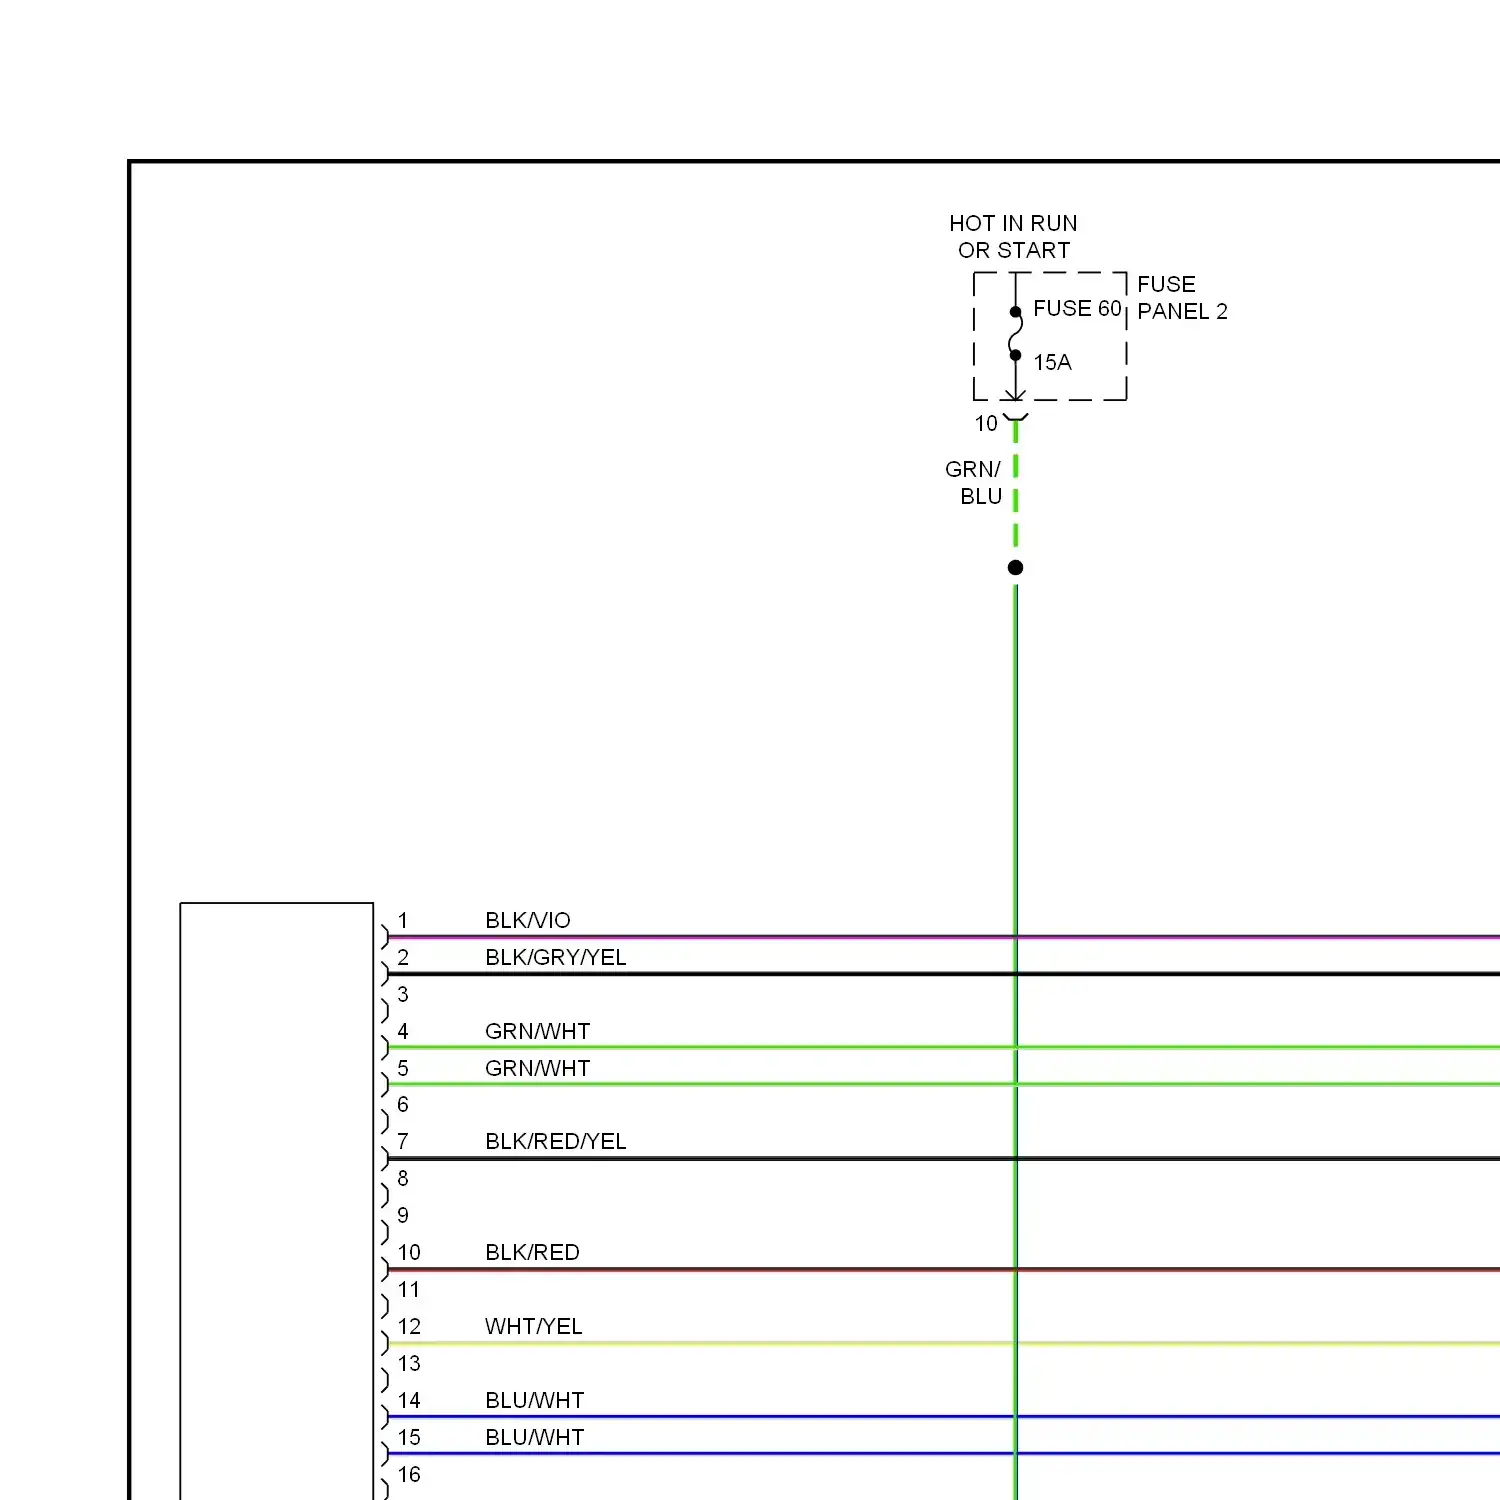Click connector pin number 3
This screenshot has height=1500, width=1500.
(403, 995)
